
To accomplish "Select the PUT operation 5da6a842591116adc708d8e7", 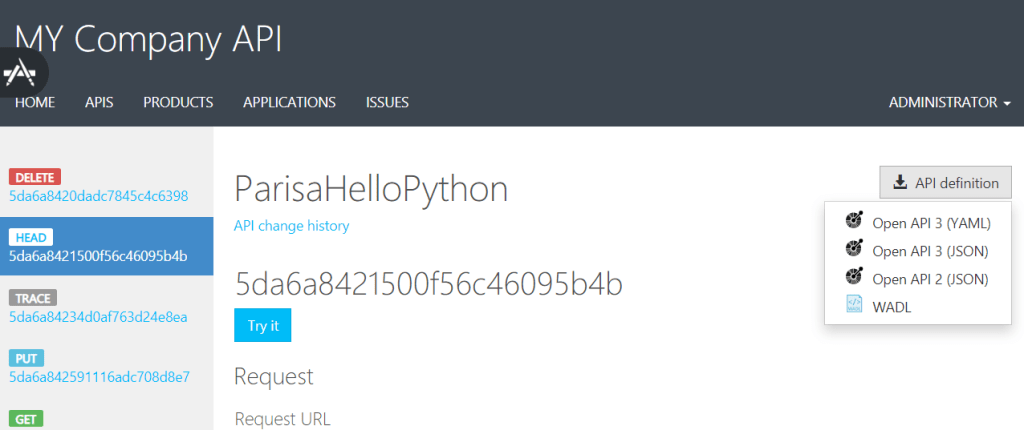I will pyautogui.click(x=98, y=377).
